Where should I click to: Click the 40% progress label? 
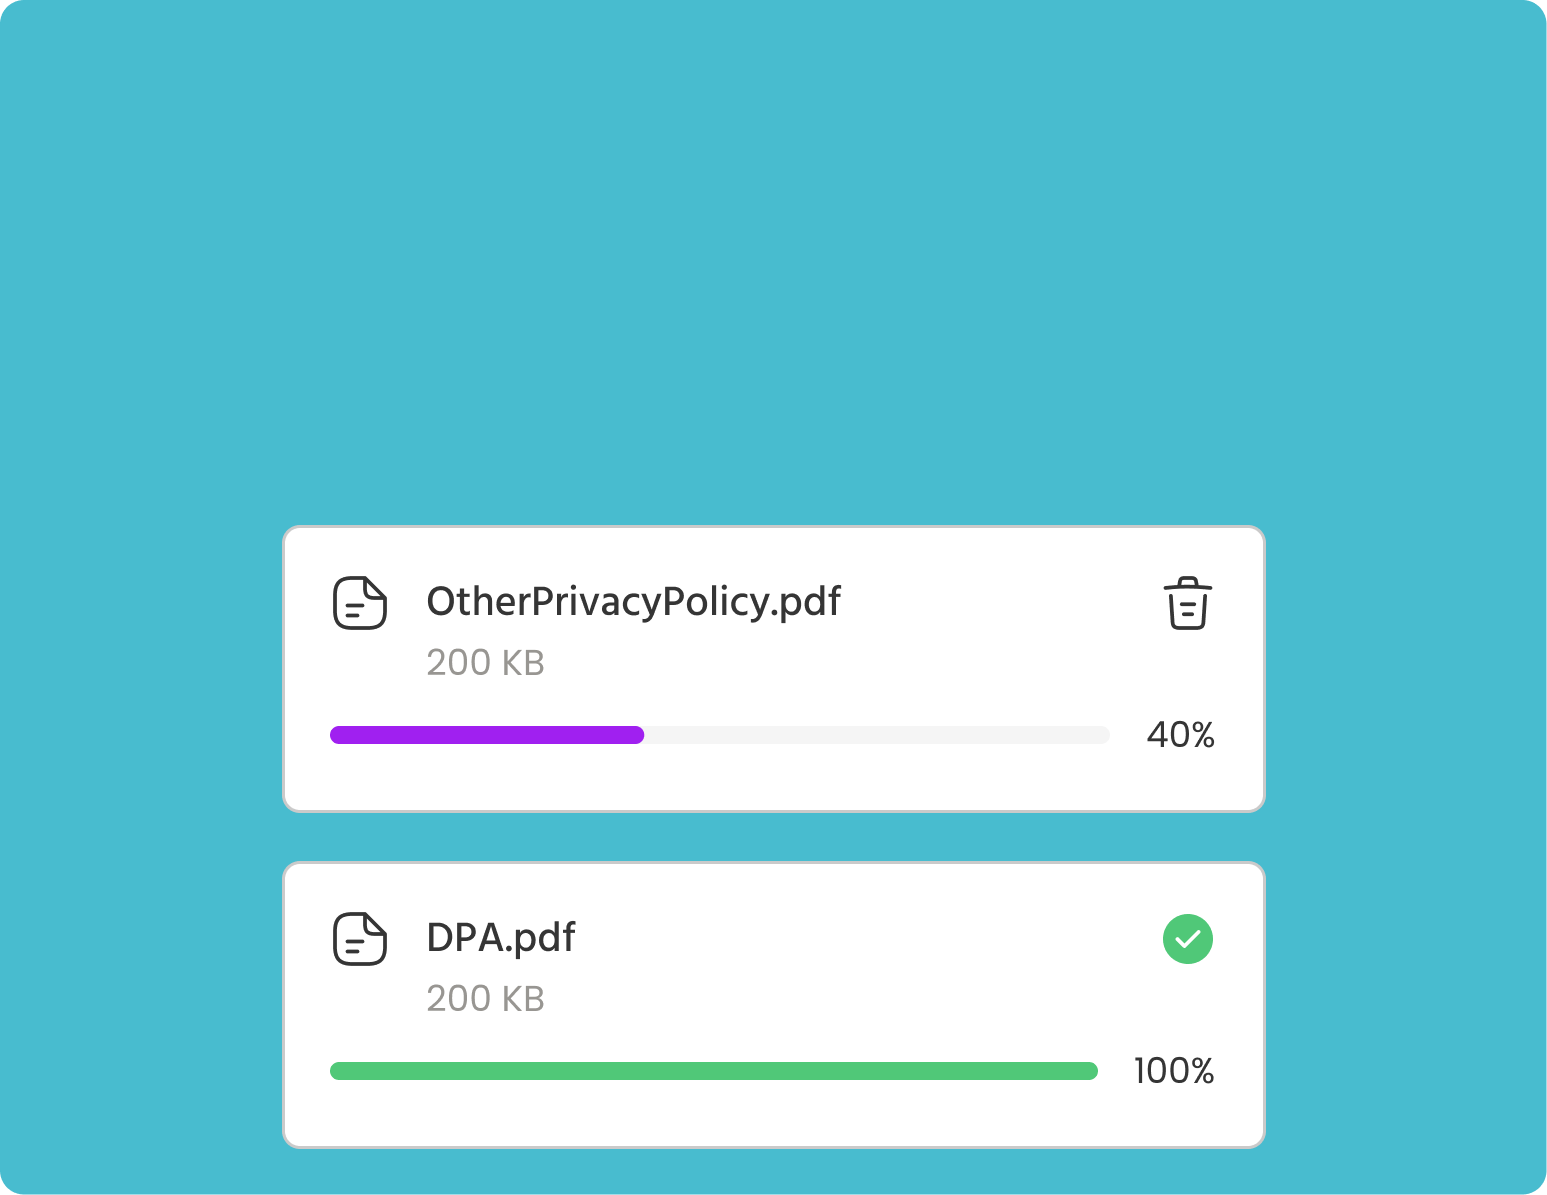point(1180,735)
